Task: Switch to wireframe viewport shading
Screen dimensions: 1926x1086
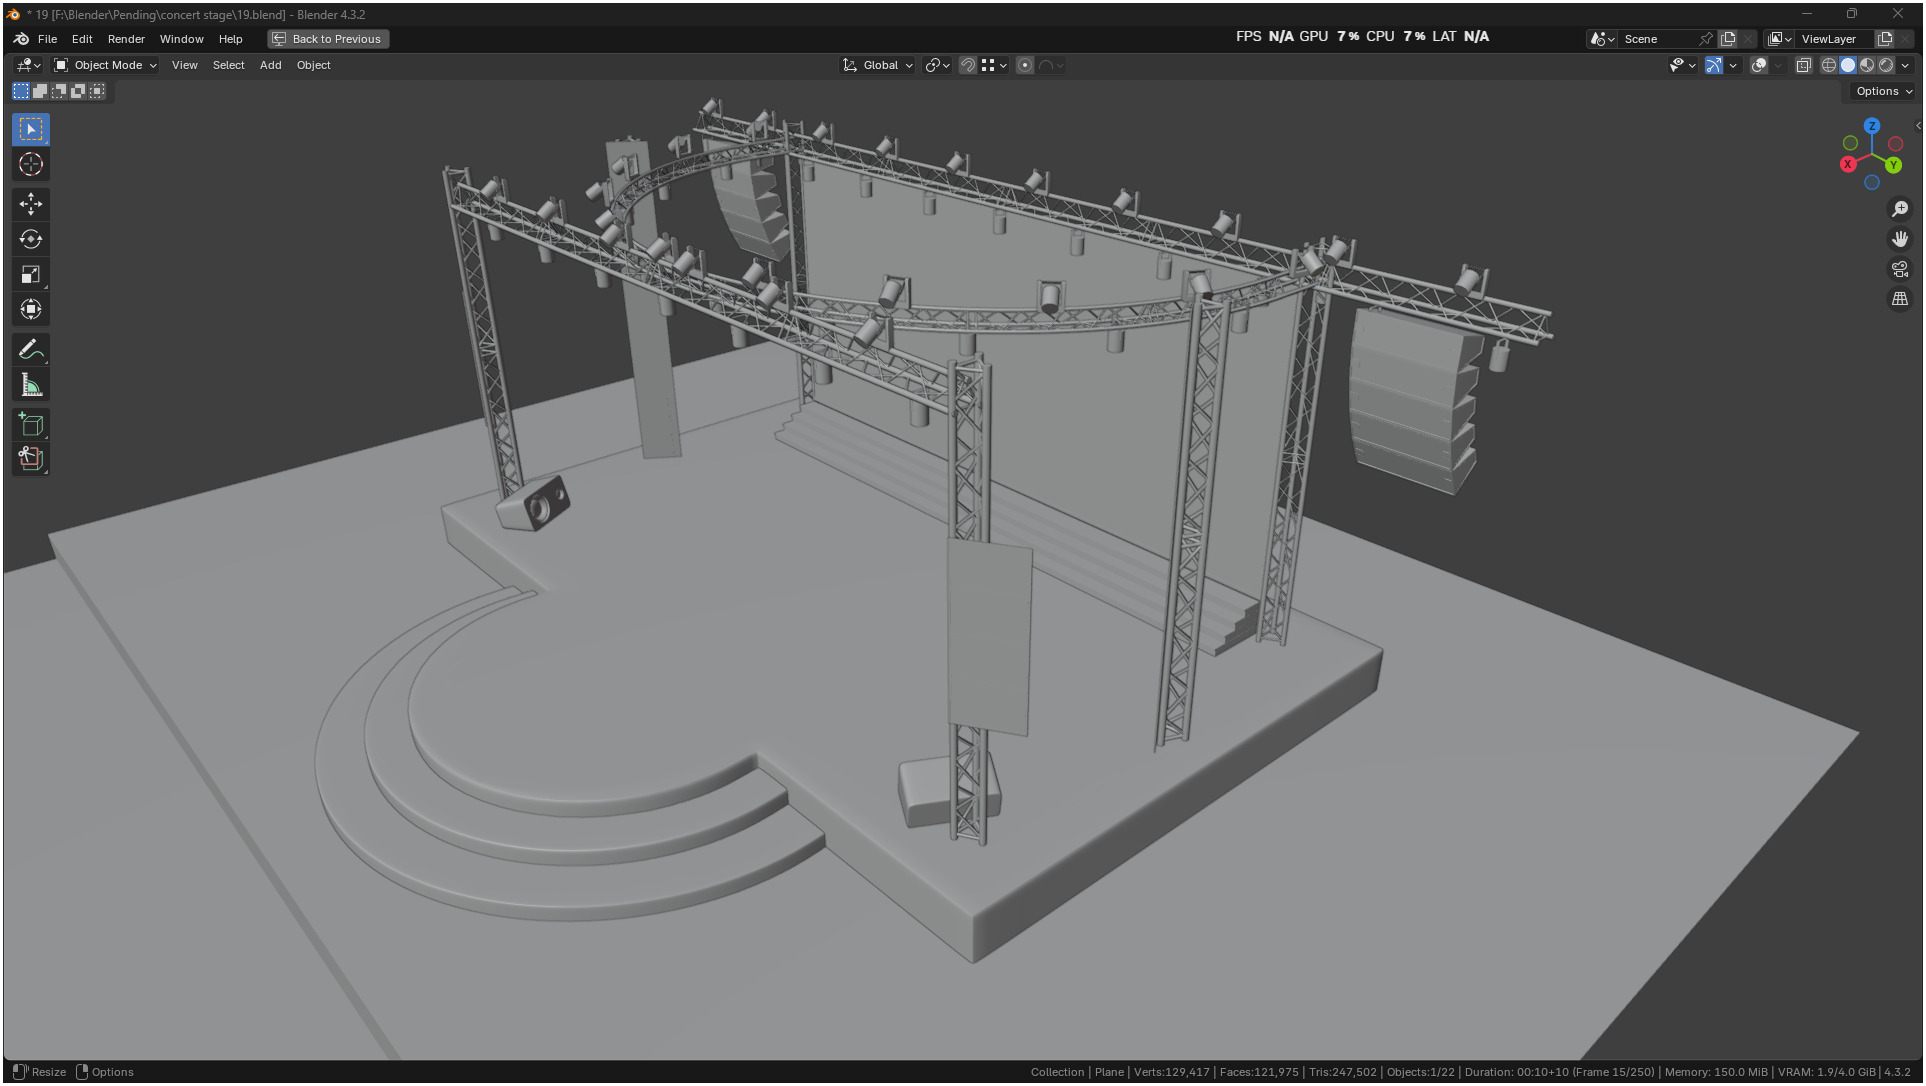Action: click(x=1829, y=65)
